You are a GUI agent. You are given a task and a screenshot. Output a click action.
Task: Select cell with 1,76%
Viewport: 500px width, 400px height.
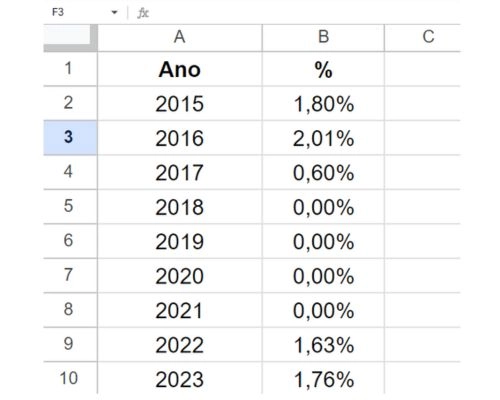[x=323, y=378]
